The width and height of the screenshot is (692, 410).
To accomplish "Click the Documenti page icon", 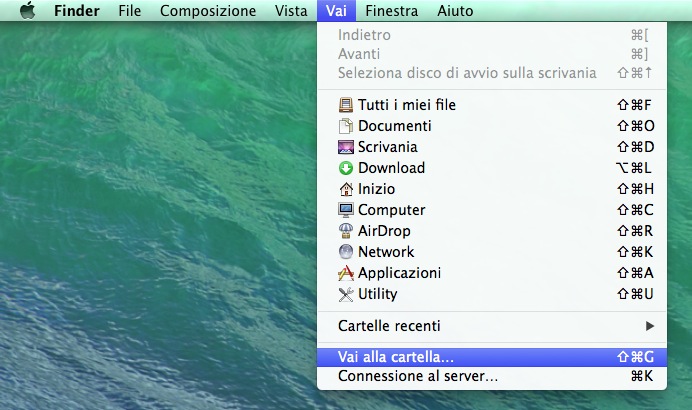I will tap(346, 126).
